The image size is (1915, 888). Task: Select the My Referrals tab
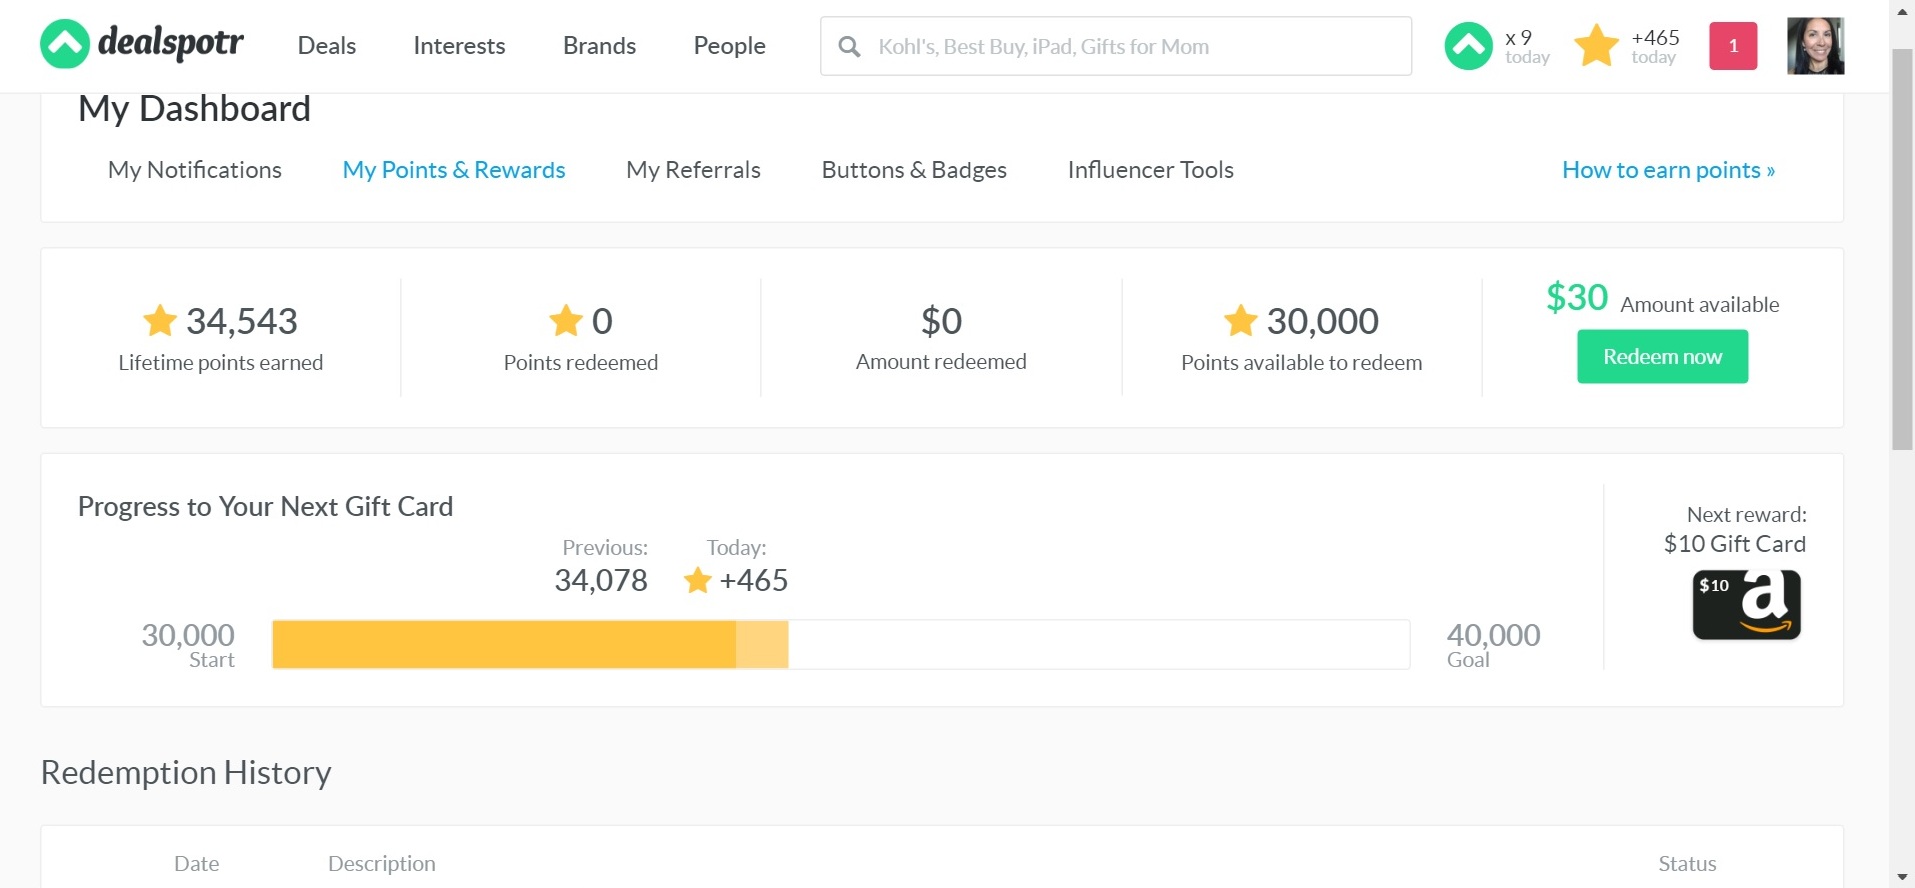click(x=693, y=170)
